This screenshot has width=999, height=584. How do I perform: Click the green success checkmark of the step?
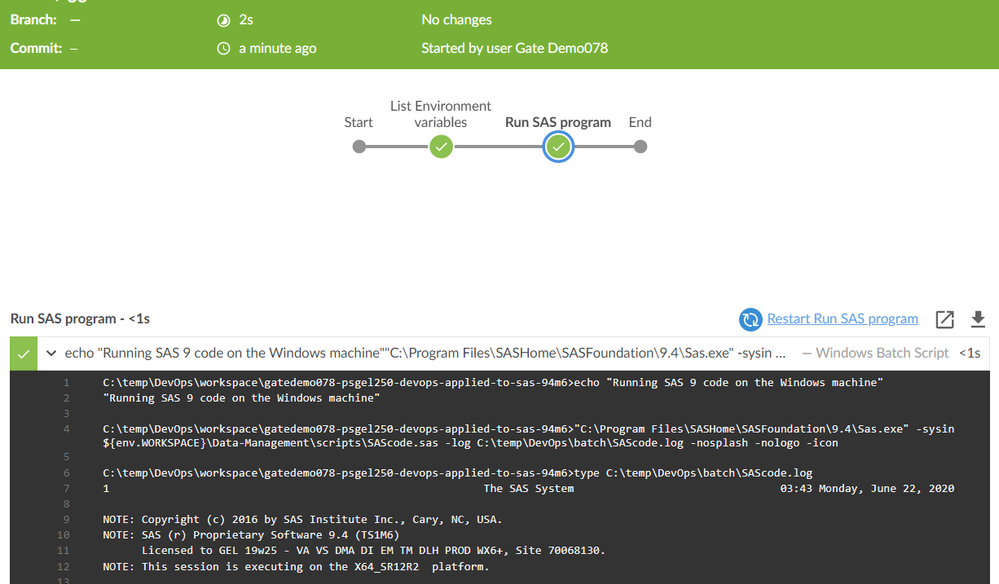coord(24,353)
